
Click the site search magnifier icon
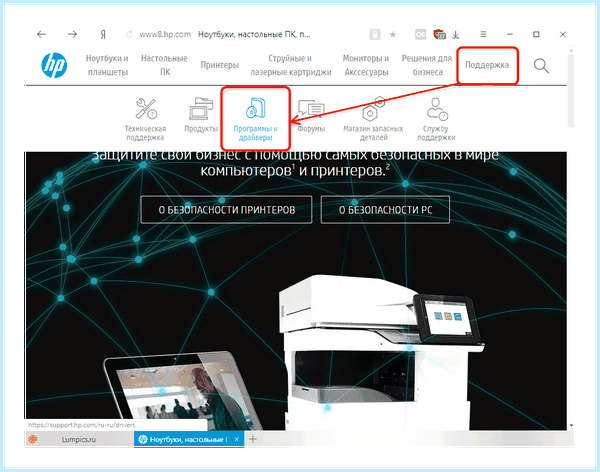coord(541,66)
